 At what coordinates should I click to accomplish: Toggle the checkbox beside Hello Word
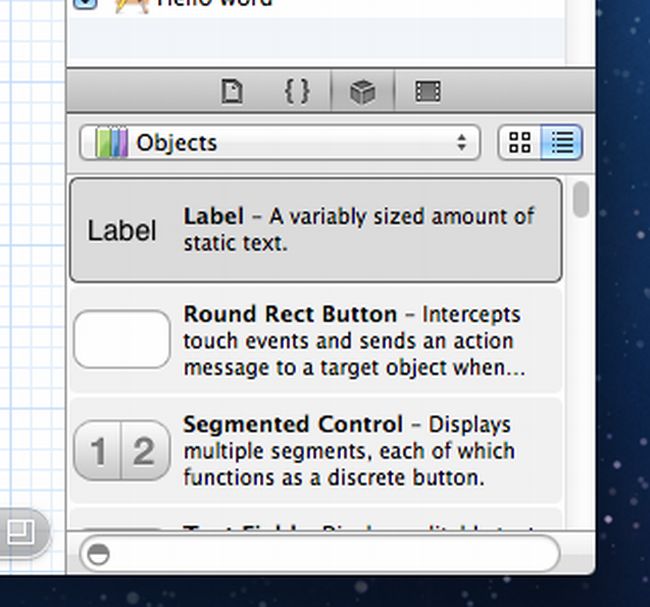86,3
